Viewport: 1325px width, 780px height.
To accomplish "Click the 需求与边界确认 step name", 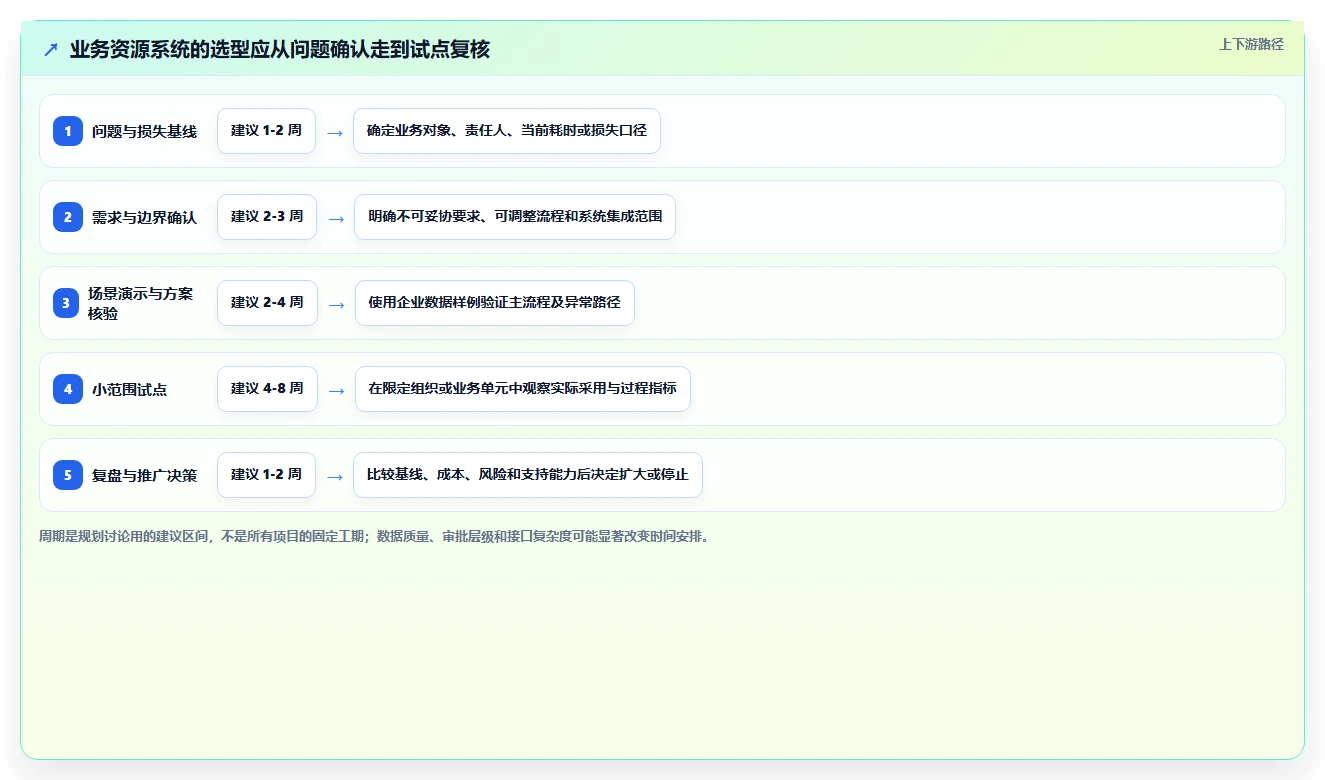I will coord(144,217).
